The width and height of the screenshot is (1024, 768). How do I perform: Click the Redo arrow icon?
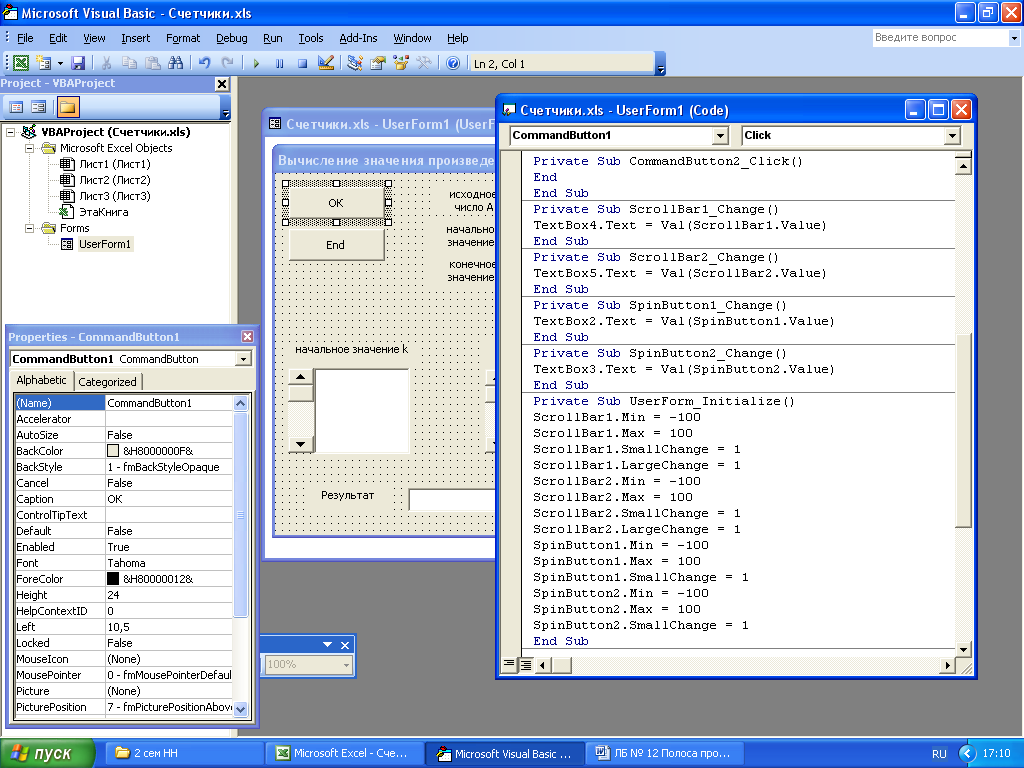coord(227,63)
